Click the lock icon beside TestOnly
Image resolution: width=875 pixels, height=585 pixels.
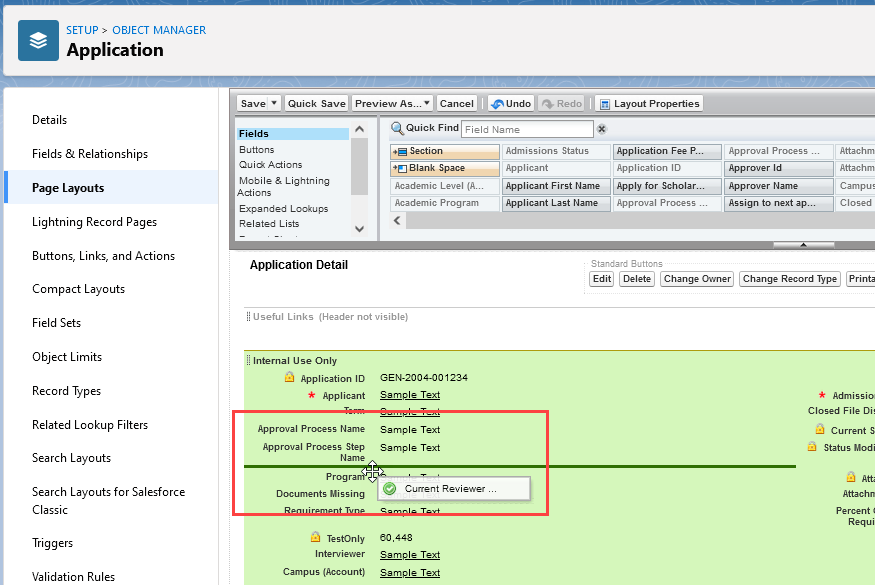pyautogui.click(x=315, y=537)
